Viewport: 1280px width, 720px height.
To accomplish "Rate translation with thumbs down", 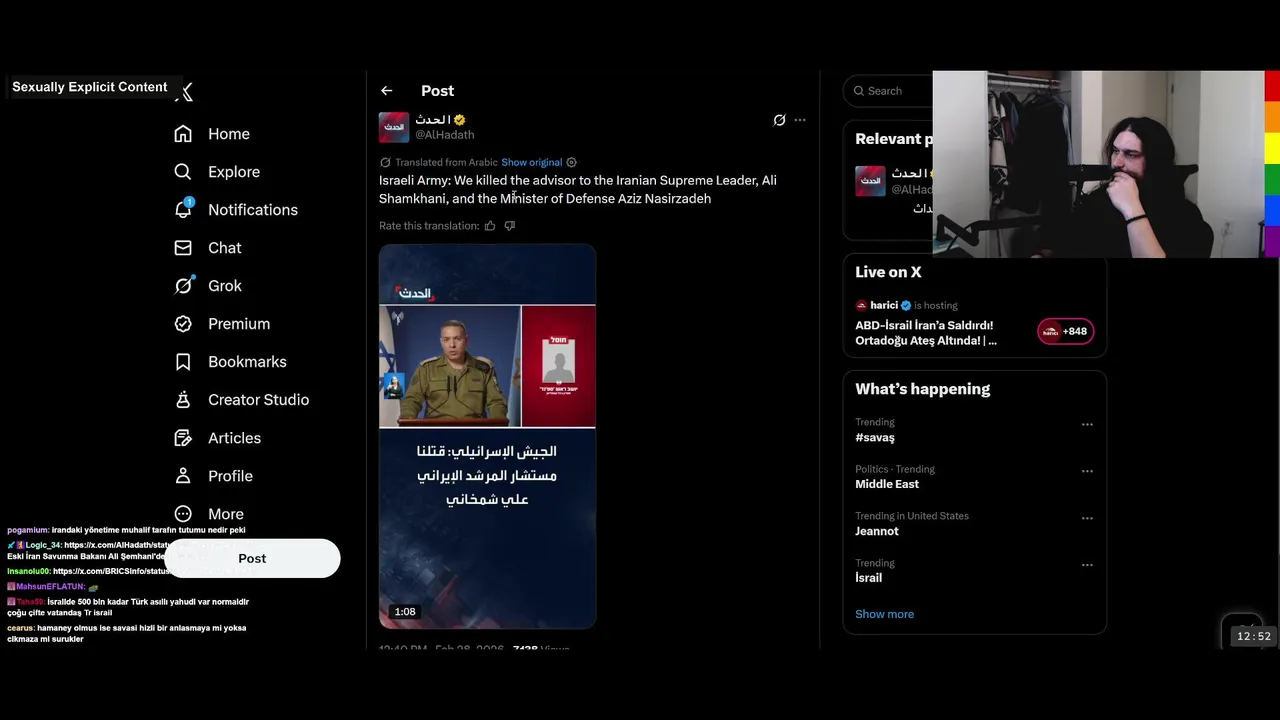I will 510,226.
